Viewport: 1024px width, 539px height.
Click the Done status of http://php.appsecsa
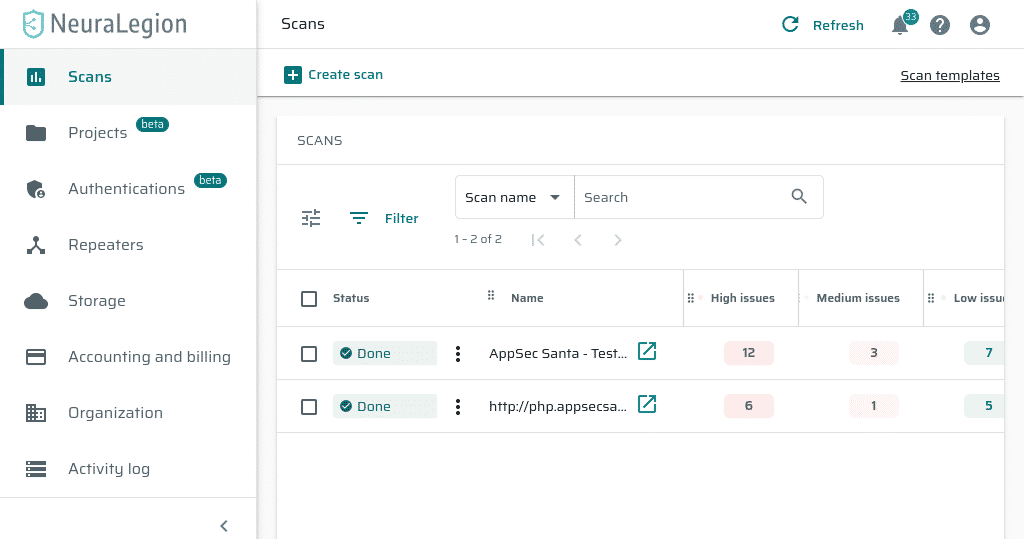point(385,406)
